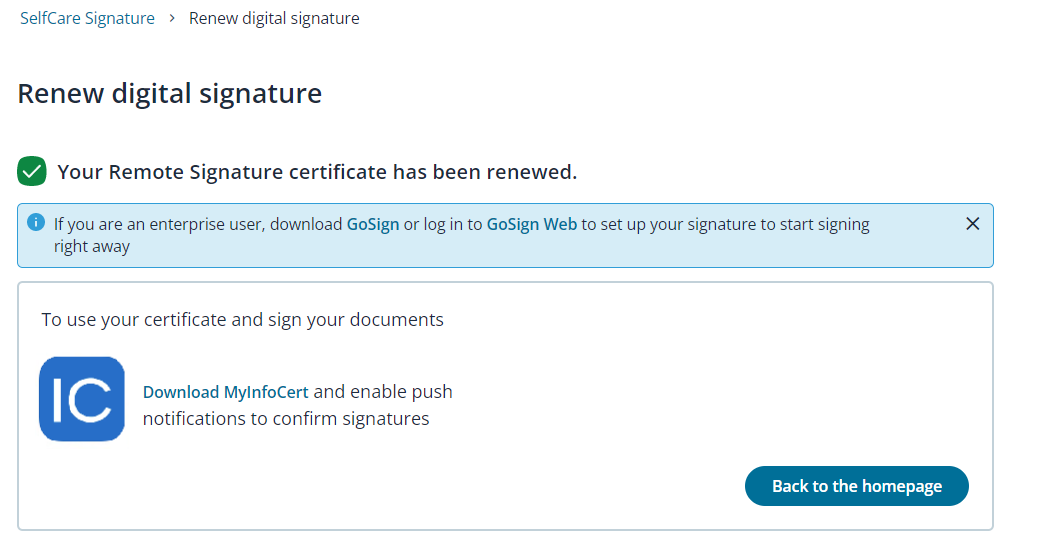This screenshot has height=553, width=1038.
Task: Click the blue IC MyInfoCert app icon
Action: (82, 399)
